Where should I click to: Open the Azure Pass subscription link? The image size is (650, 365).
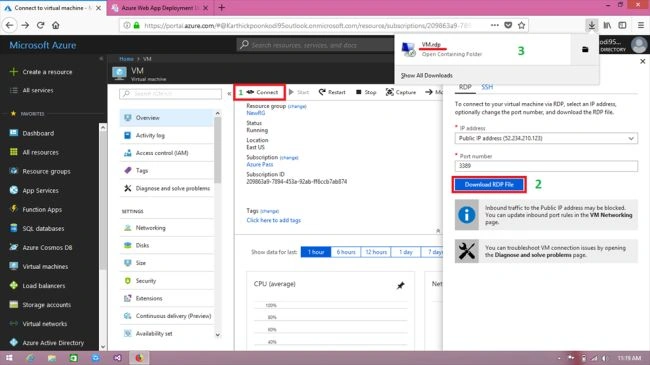click(x=260, y=165)
